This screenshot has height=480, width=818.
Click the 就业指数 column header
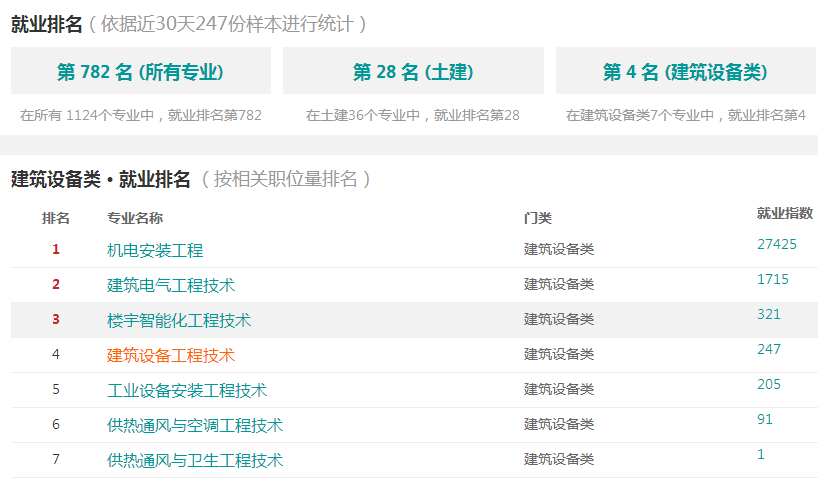(x=785, y=213)
